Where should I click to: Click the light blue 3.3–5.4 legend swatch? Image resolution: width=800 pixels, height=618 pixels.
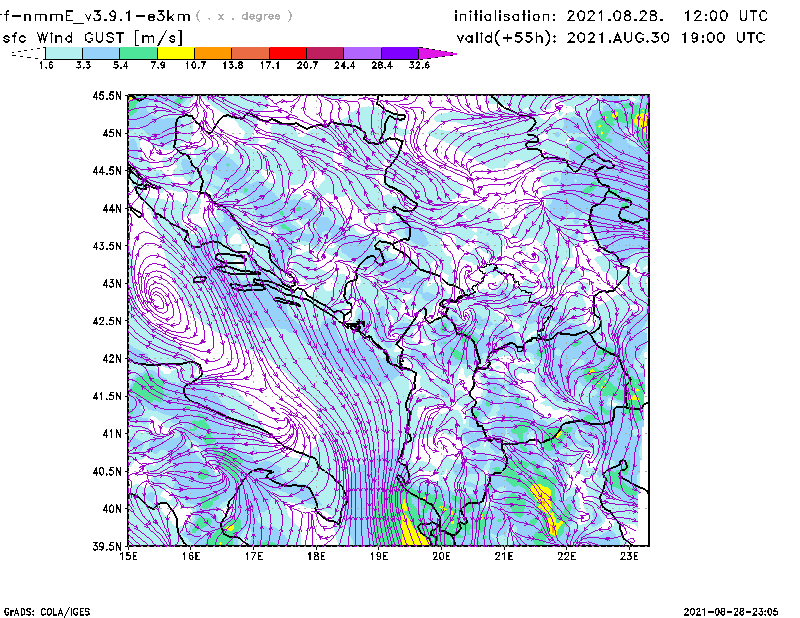pos(101,53)
